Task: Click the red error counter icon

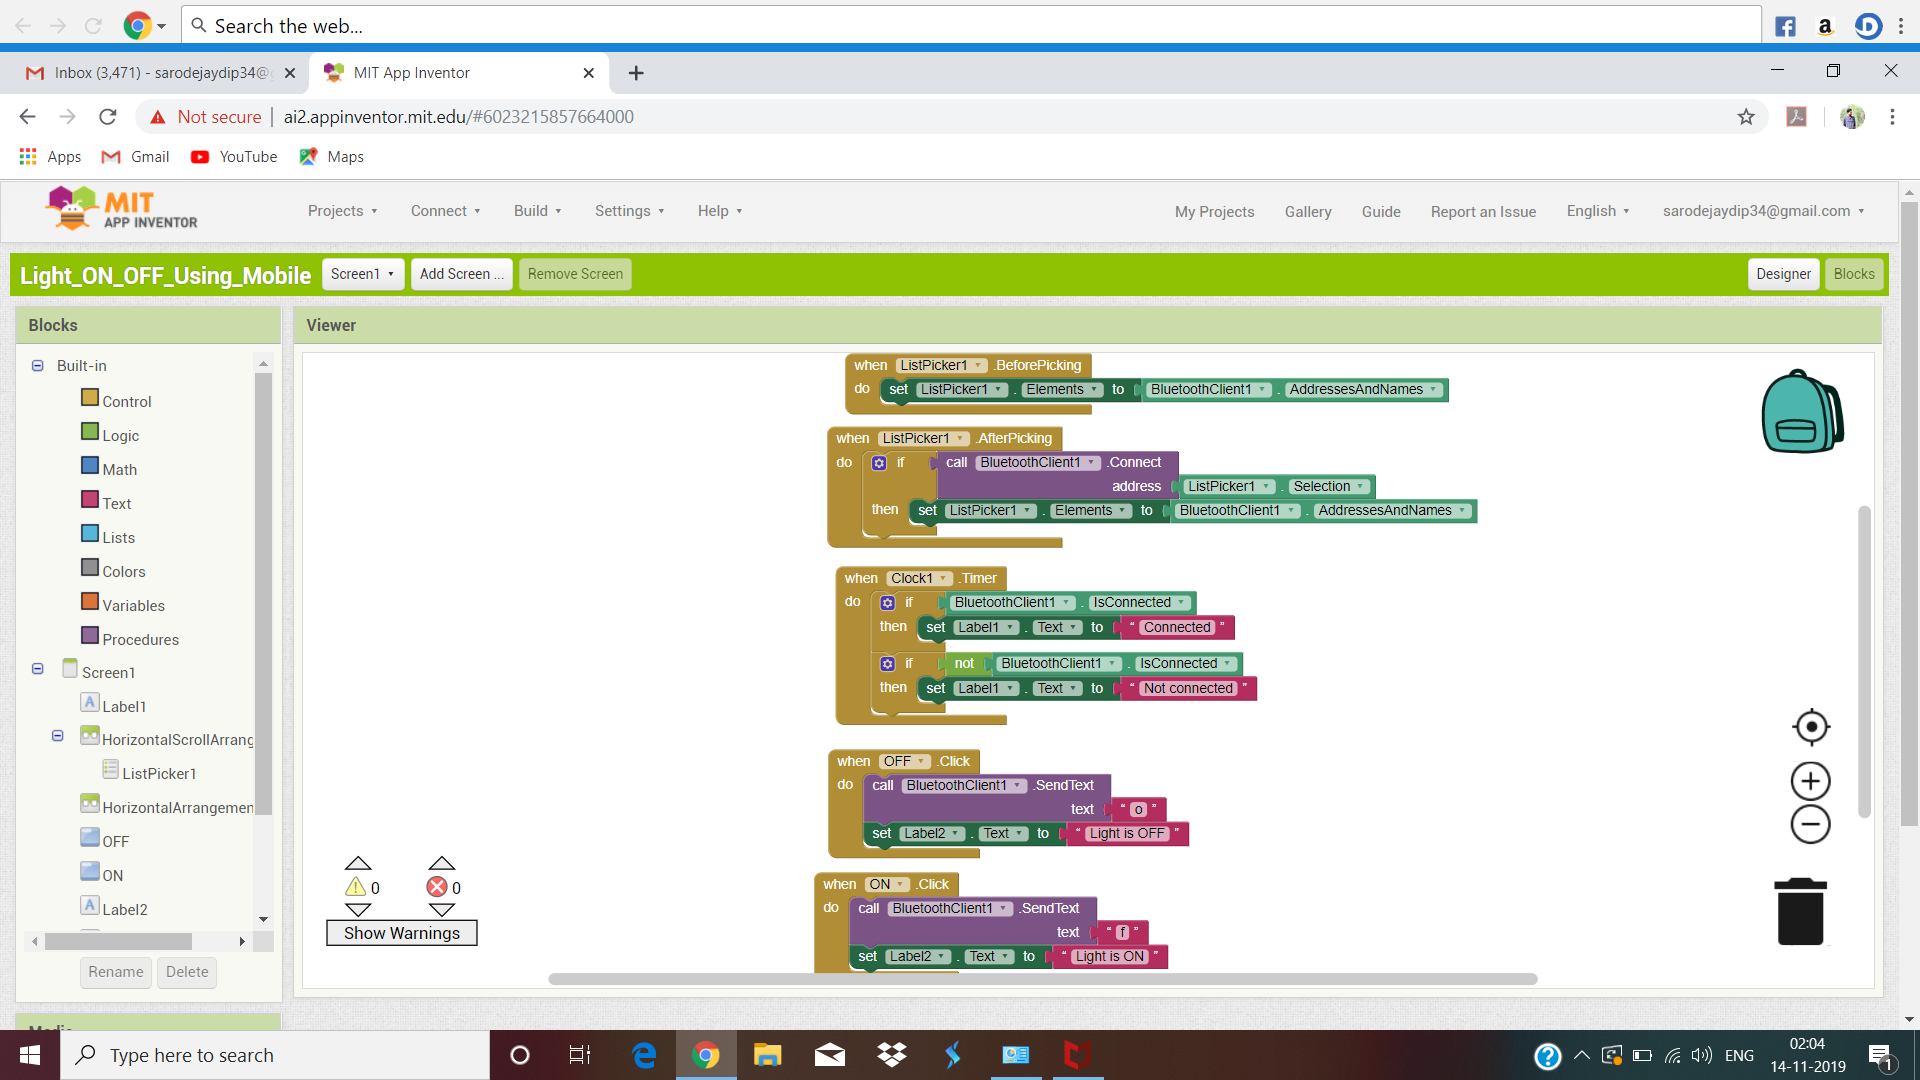Action: [x=437, y=887]
